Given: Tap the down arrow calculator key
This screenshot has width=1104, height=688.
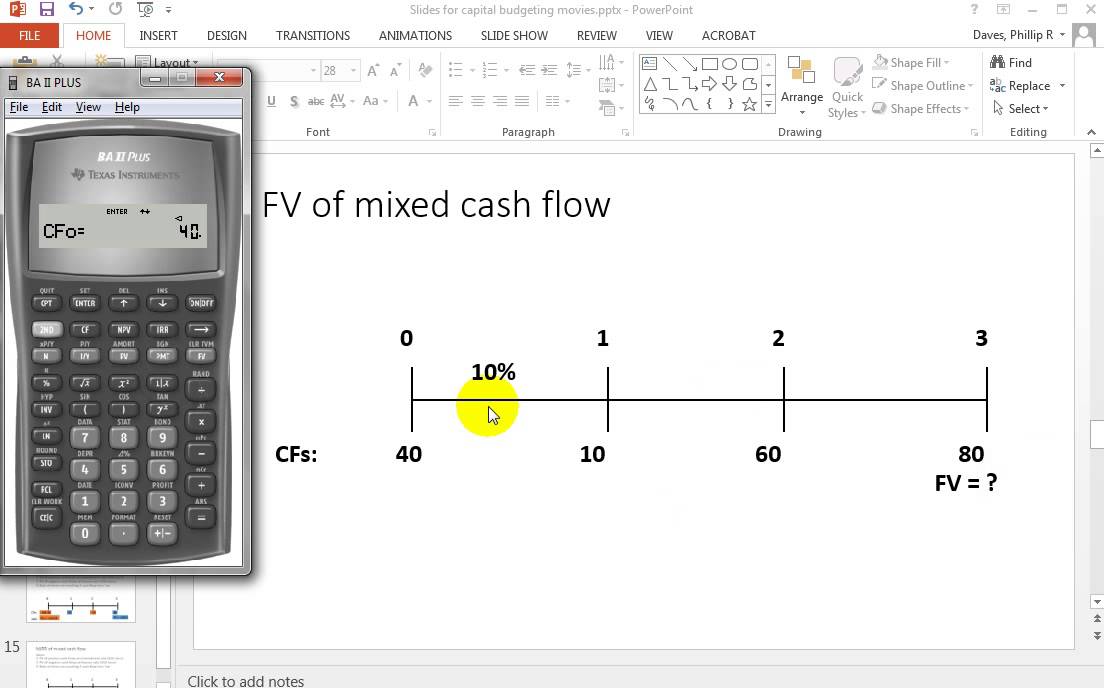Looking at the screenshot, I should point(162,303).
